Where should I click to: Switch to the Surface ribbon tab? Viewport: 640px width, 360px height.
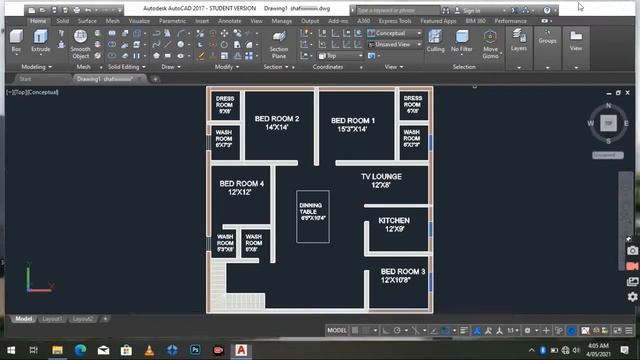[x=87, y=21]
